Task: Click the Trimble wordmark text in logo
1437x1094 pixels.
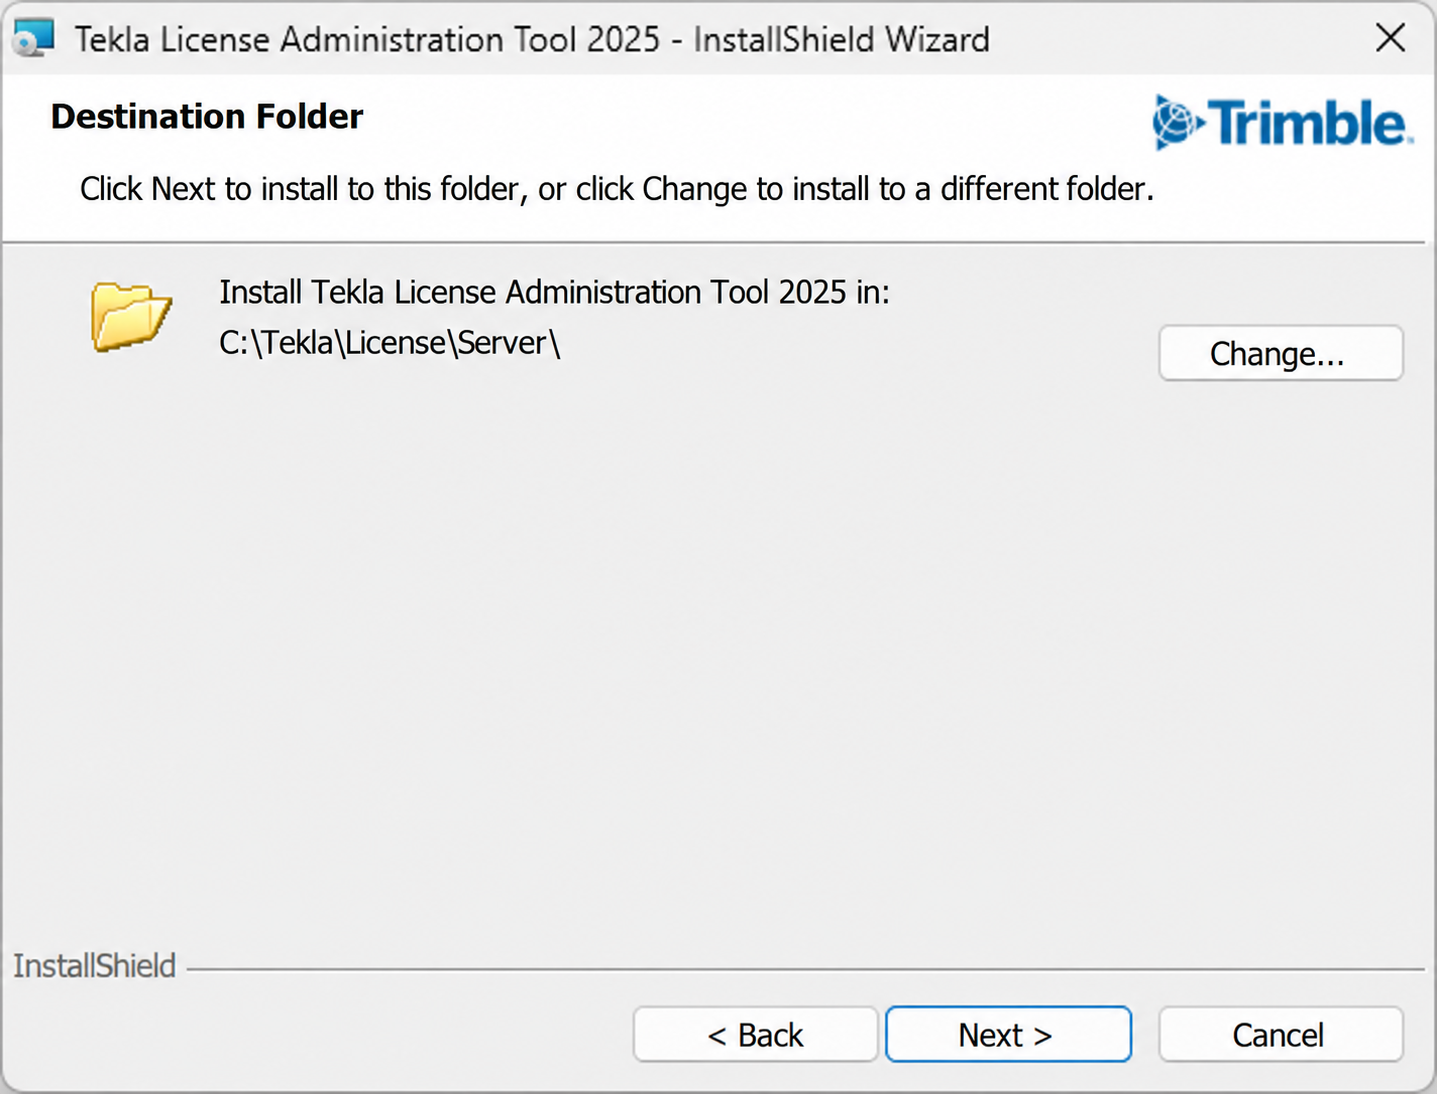Action: (x=1309, y=123)
